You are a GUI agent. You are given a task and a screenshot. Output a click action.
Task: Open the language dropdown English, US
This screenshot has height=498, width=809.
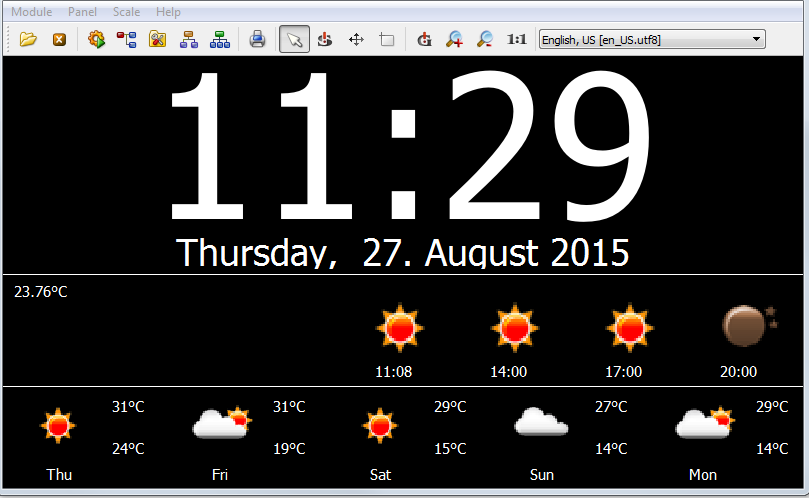[652, 40]
